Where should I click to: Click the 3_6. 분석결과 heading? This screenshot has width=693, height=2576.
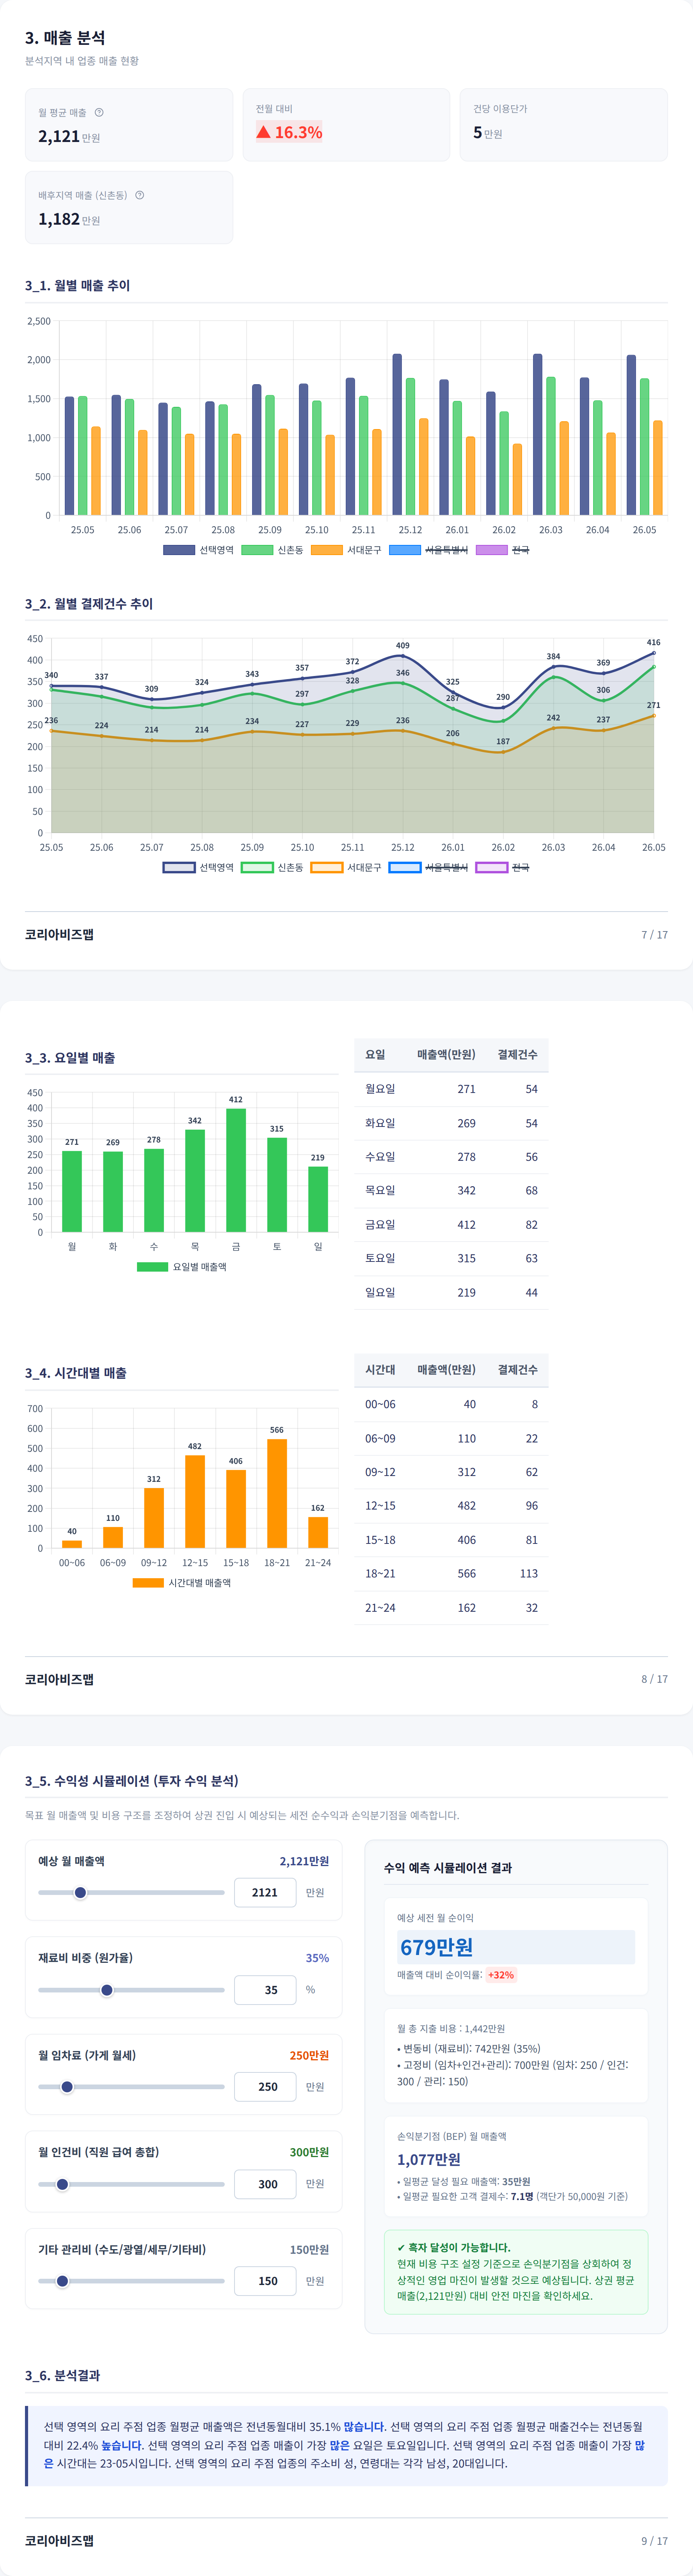(62, 2375)
